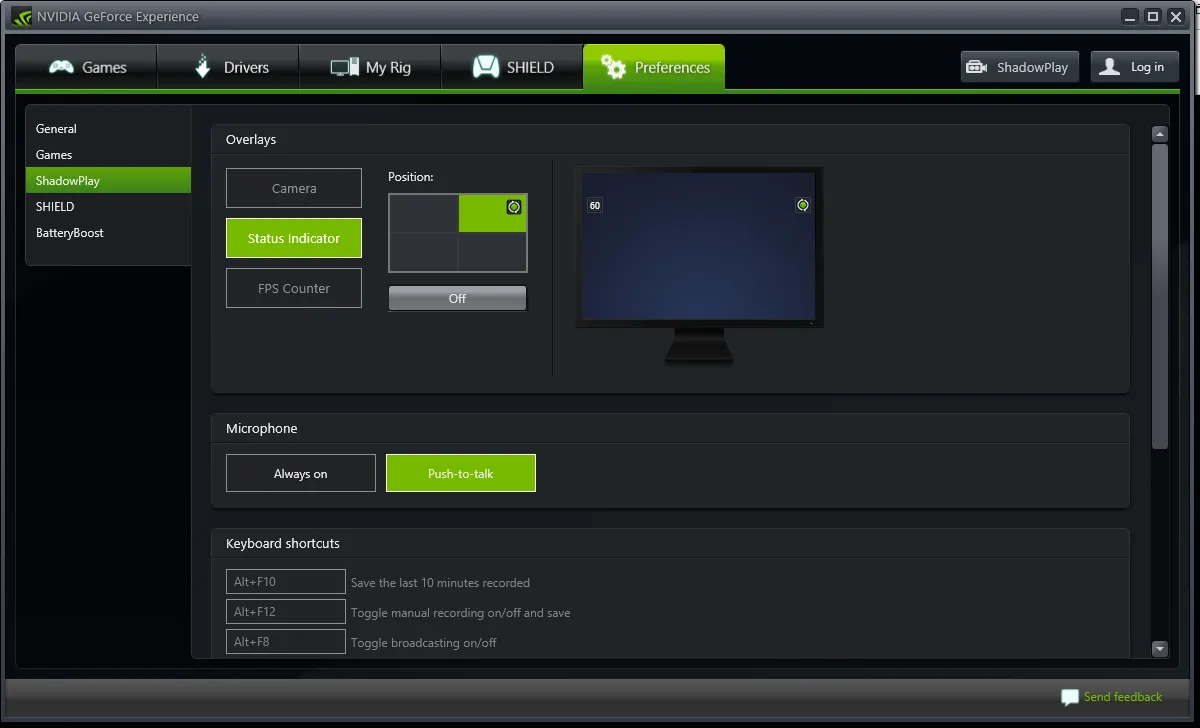Click 'Toggle broadcasting on/off' text
This screenshot has height=728, width=1200.
coord(424,643)
